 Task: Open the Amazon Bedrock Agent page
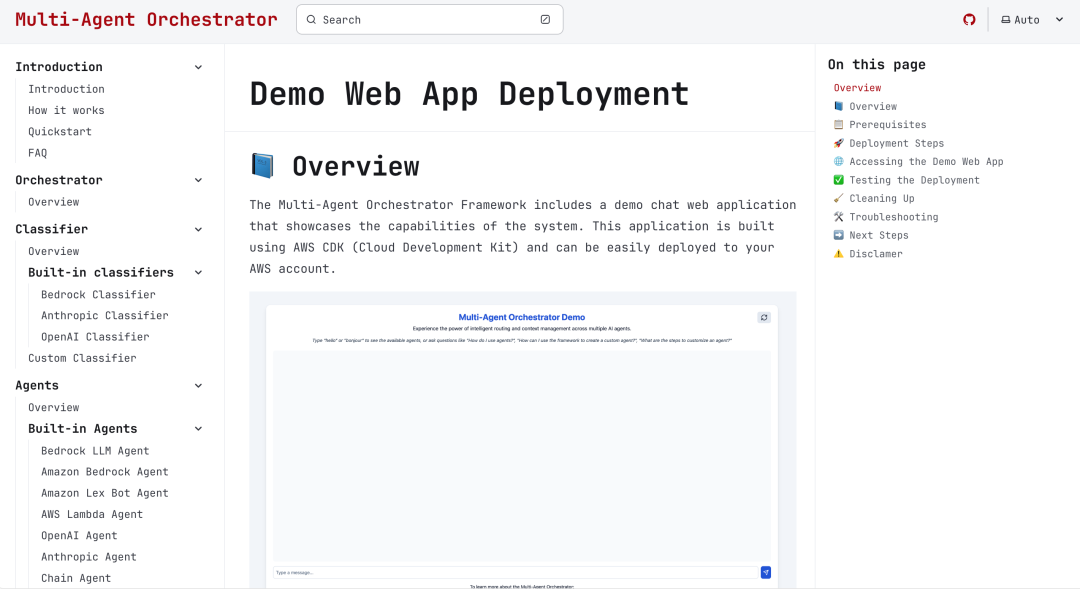(x=105, y=472)
